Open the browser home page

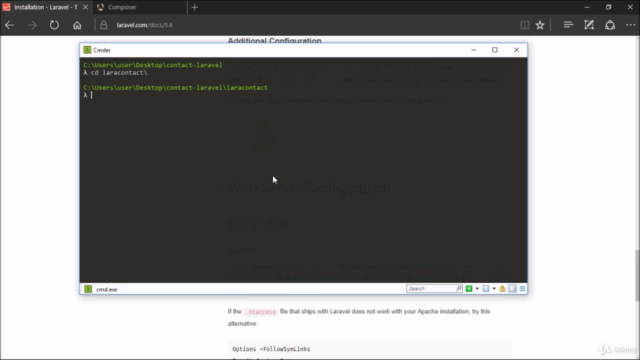(x=77, y=25)
